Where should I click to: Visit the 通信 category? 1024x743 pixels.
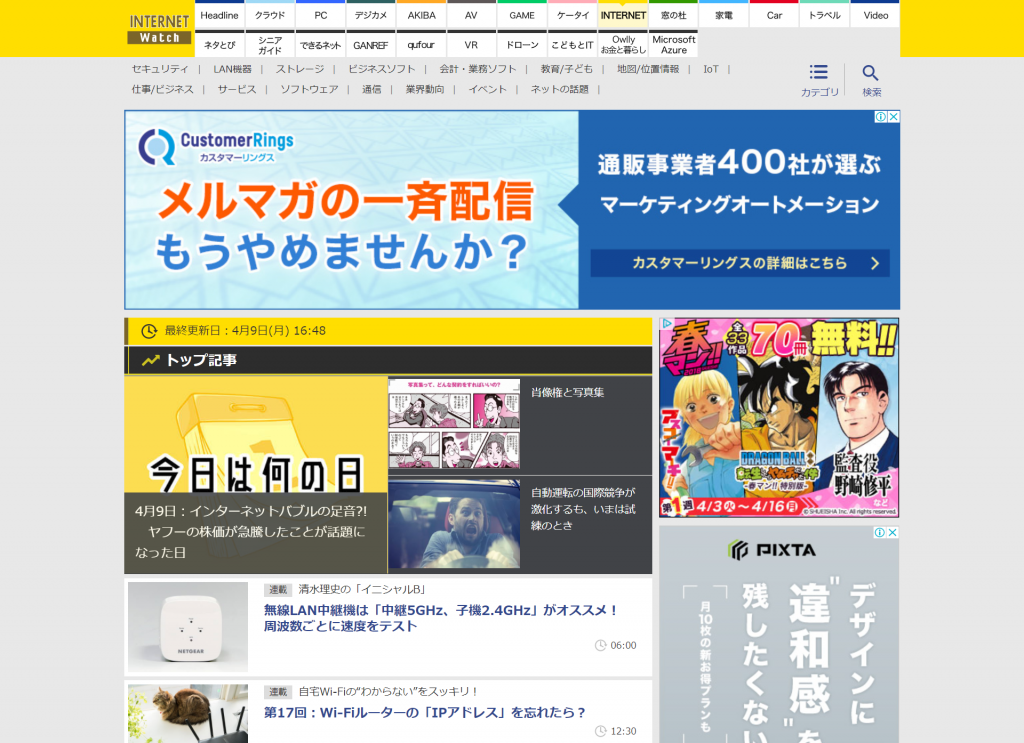tap(372, 89)
